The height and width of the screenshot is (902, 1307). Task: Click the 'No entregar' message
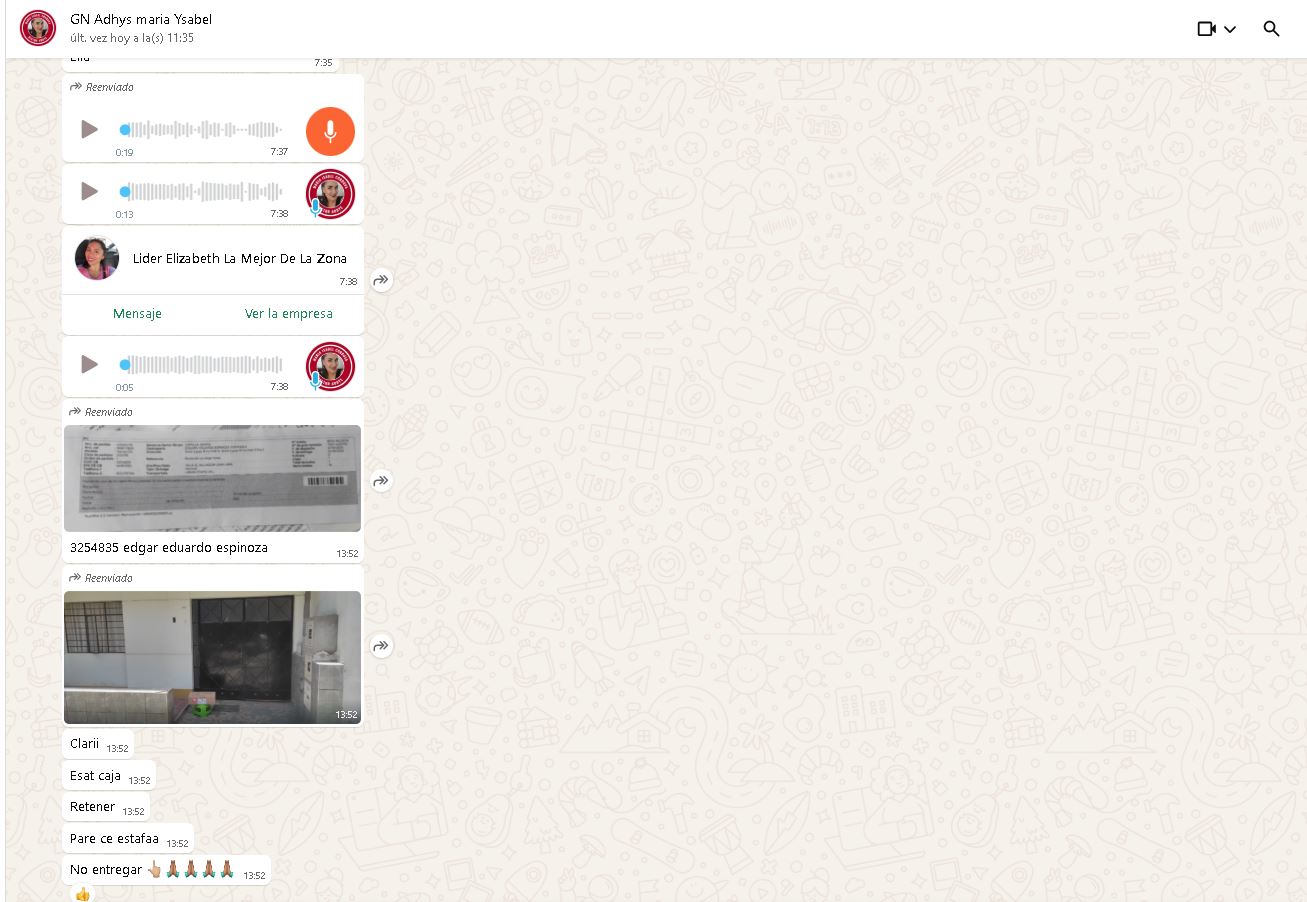[167, 870]
